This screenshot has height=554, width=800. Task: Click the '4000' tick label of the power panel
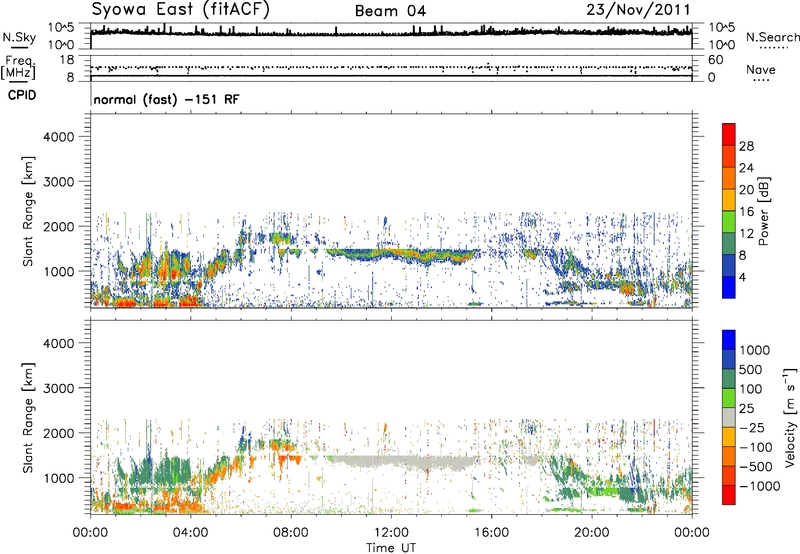coord(58,137)
